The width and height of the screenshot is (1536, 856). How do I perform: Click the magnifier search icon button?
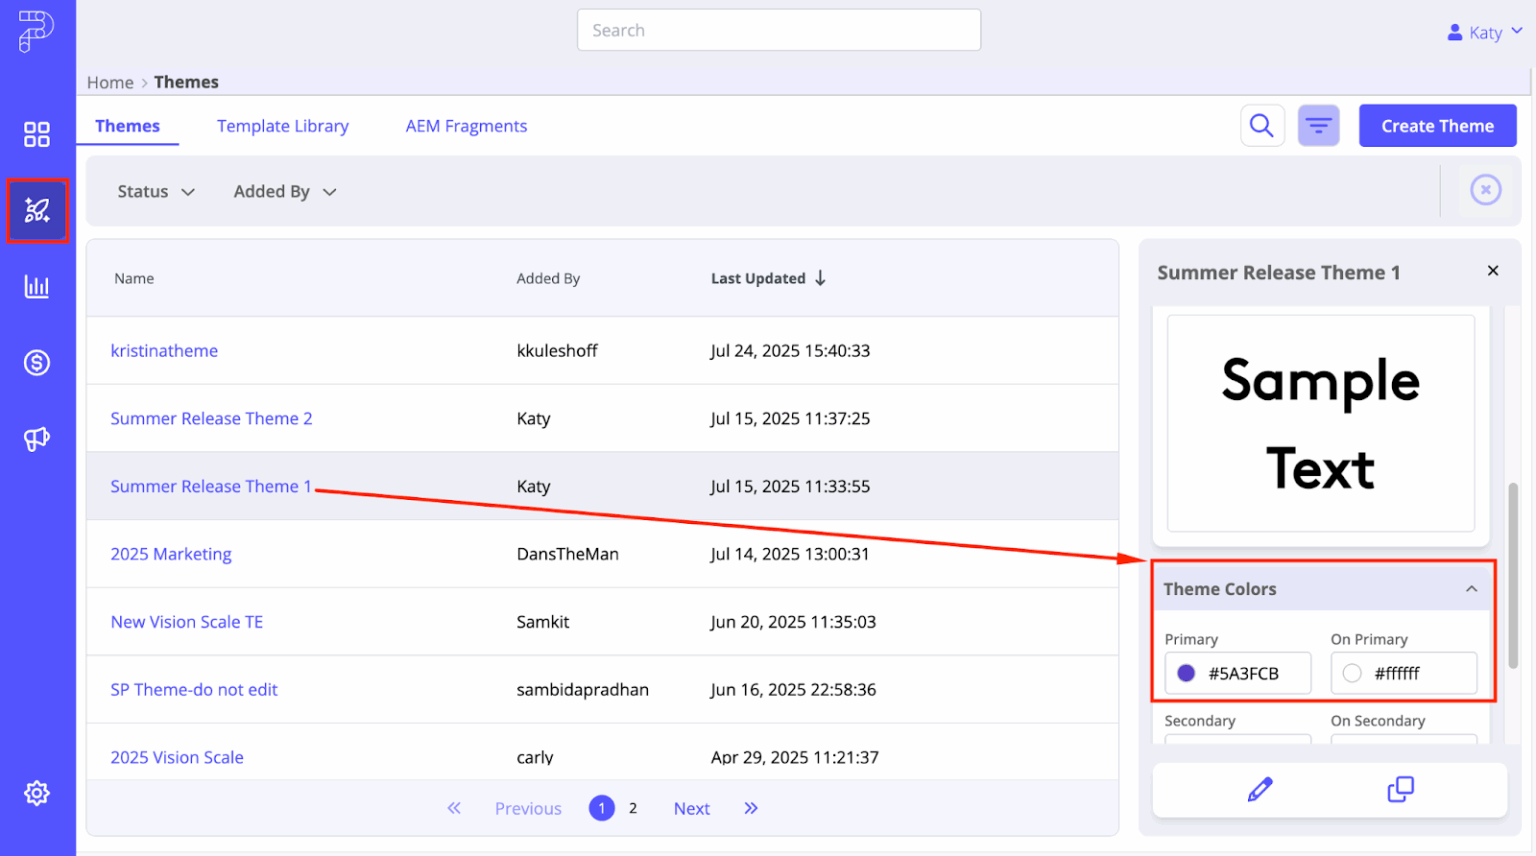[x=1262, y=126]
